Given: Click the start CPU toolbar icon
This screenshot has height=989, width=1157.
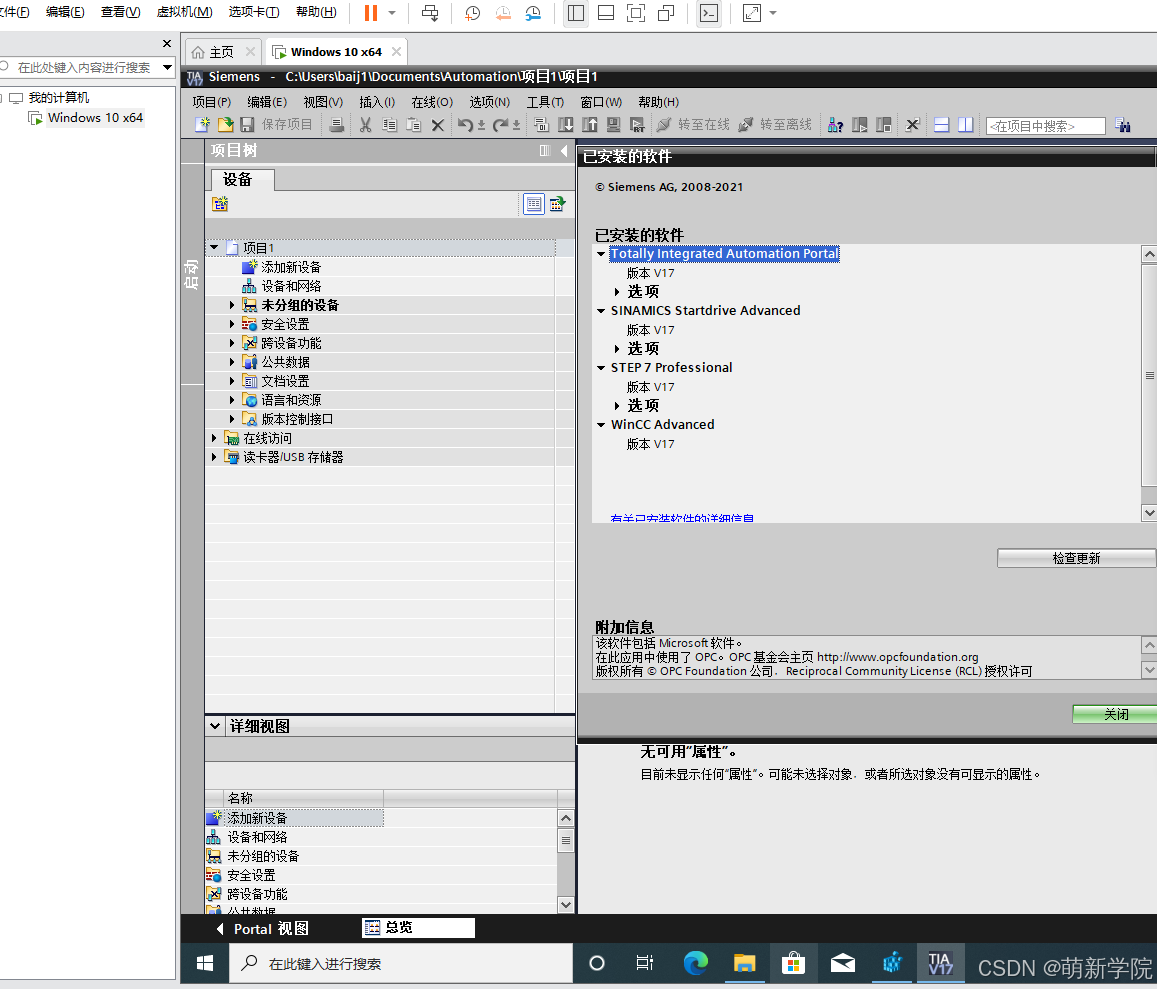Looking at the screenshot, I should (860, 125).
